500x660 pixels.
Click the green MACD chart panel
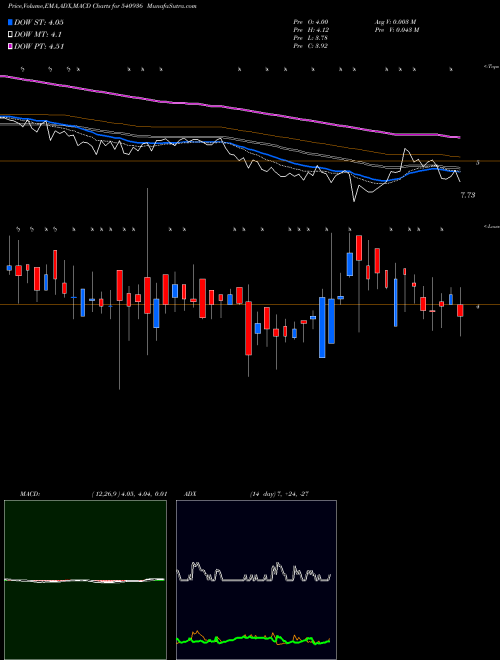(x=85, y=580)
